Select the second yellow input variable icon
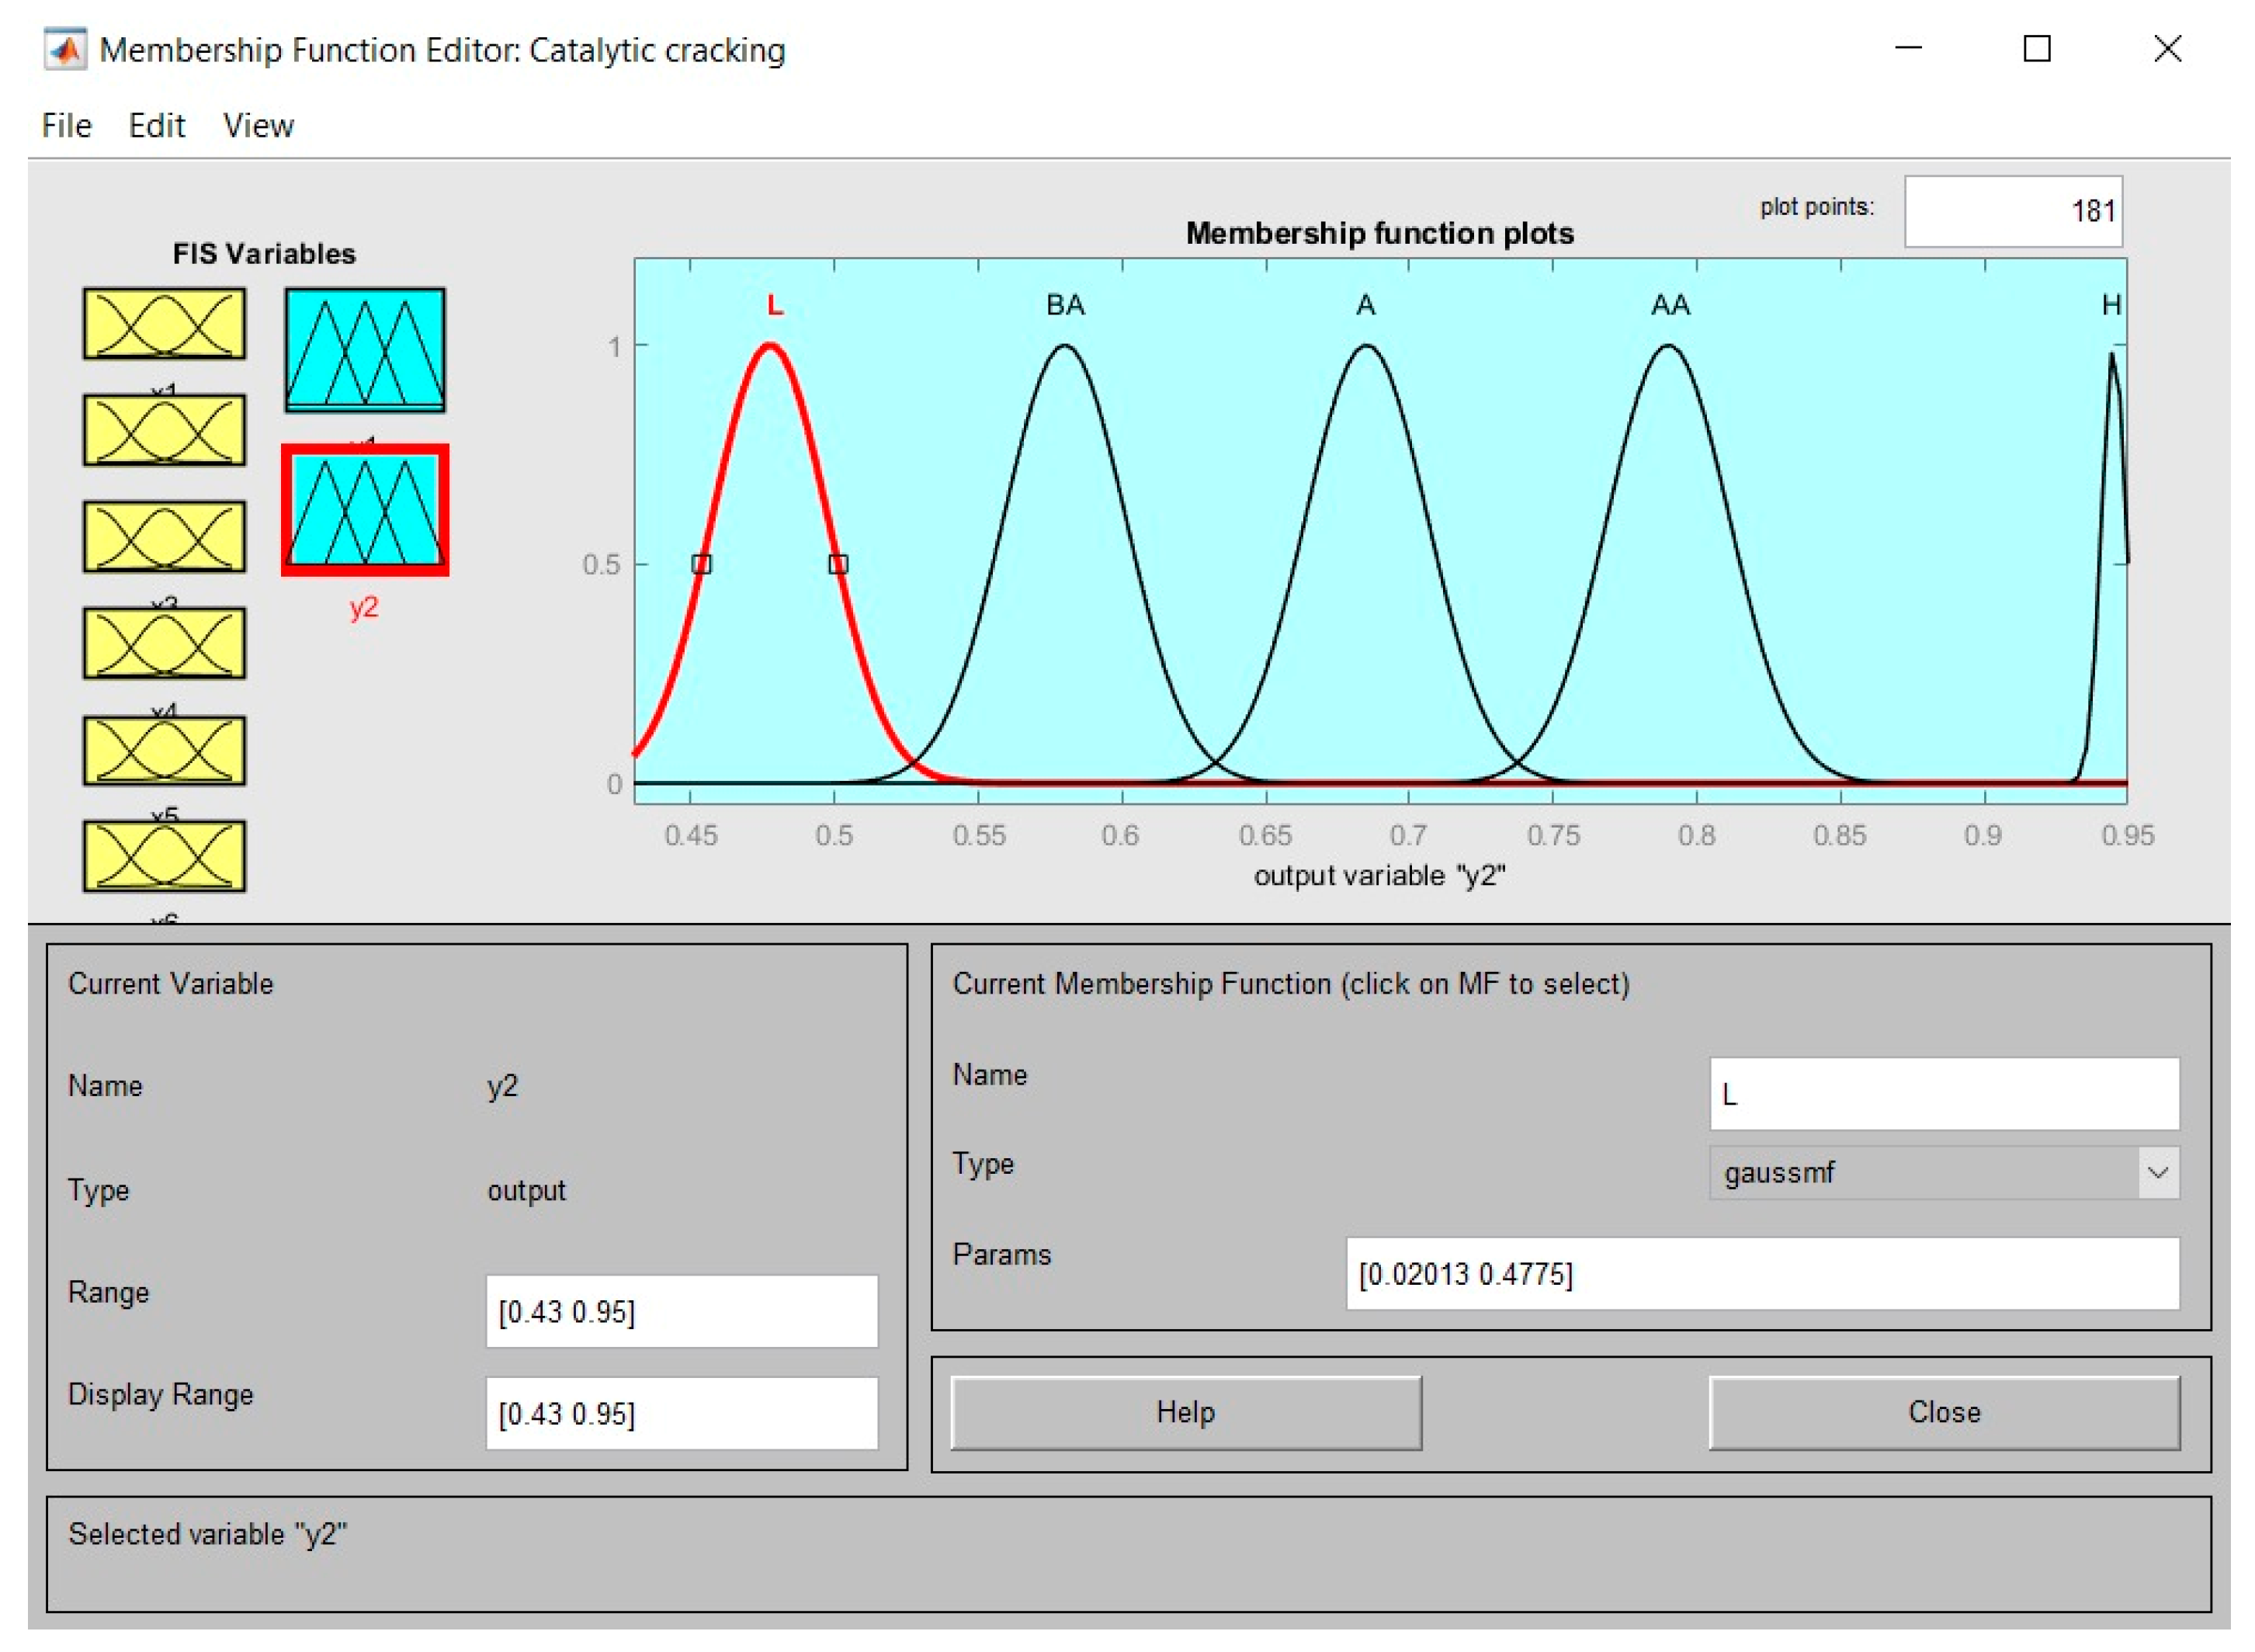2255x1652 pixels. pyautogui.click(x=164, y=430)
